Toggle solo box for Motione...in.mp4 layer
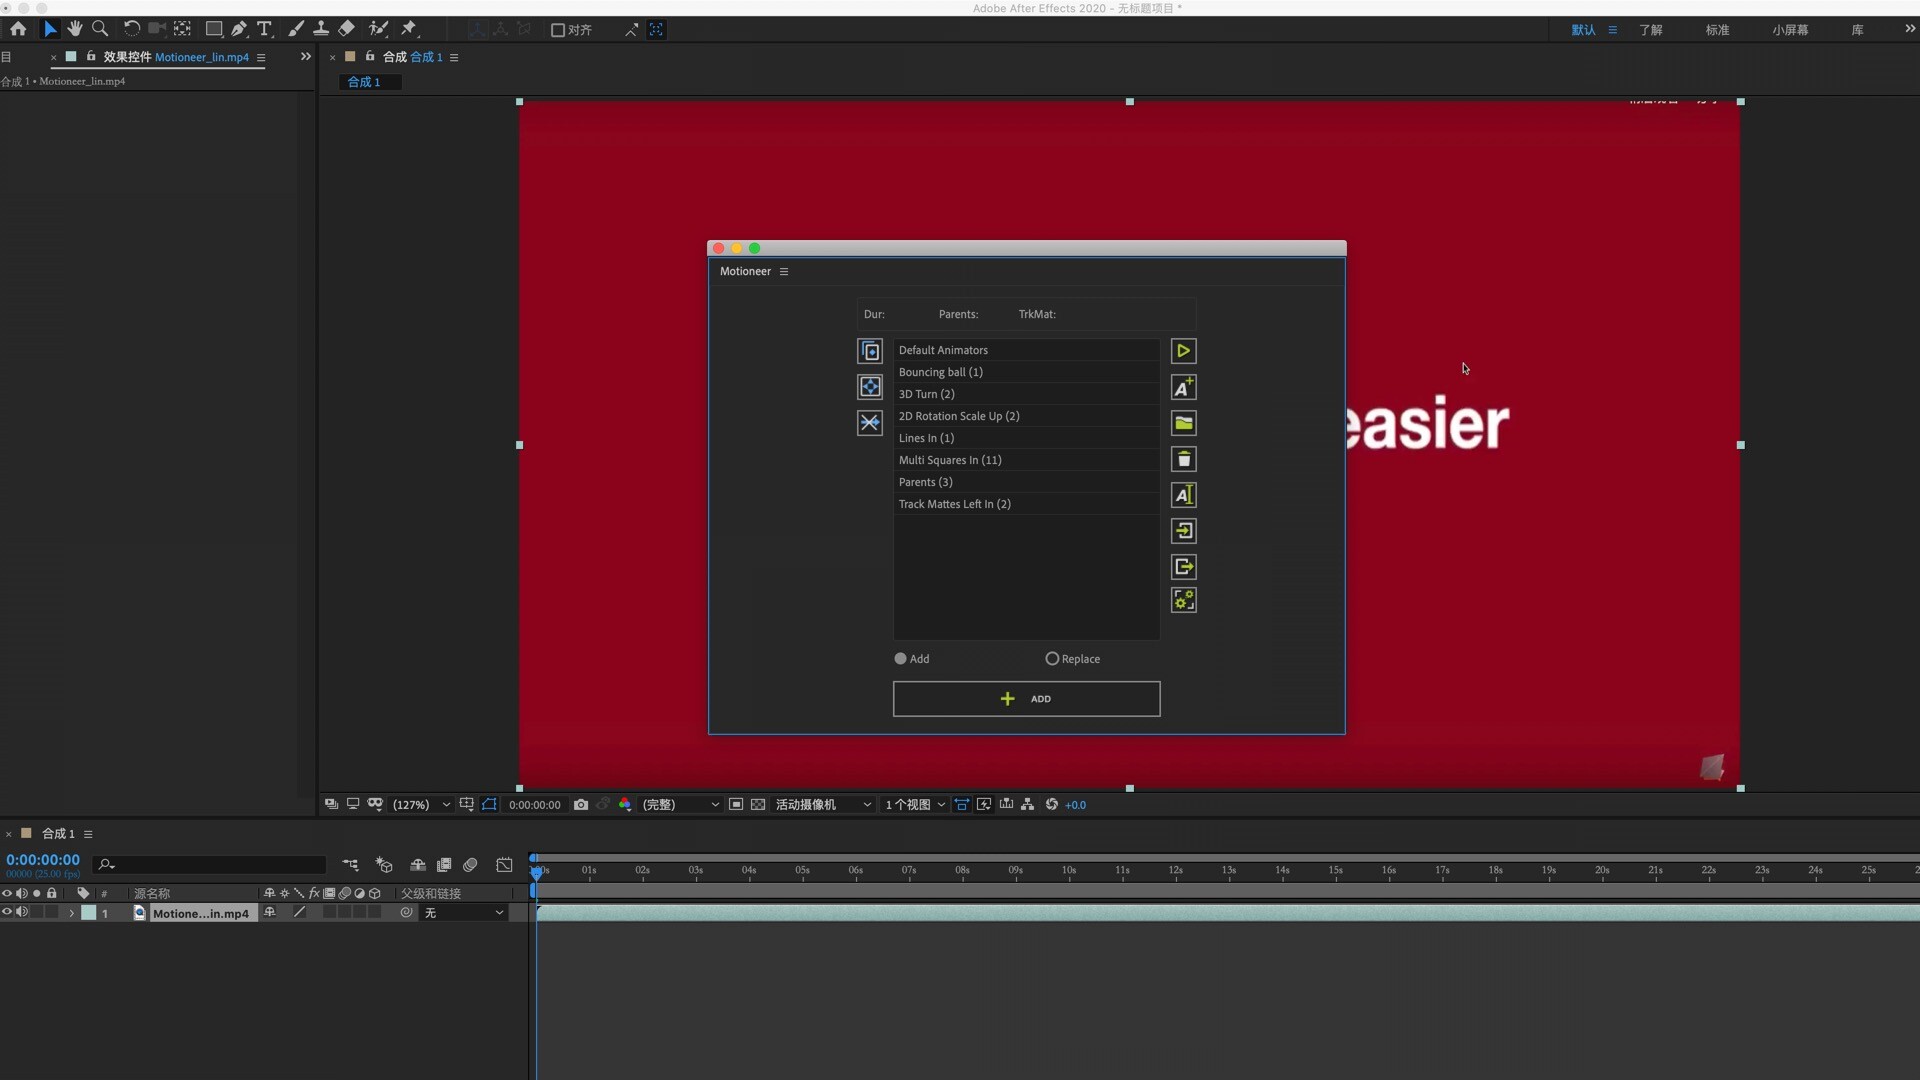 pos(37,912)
